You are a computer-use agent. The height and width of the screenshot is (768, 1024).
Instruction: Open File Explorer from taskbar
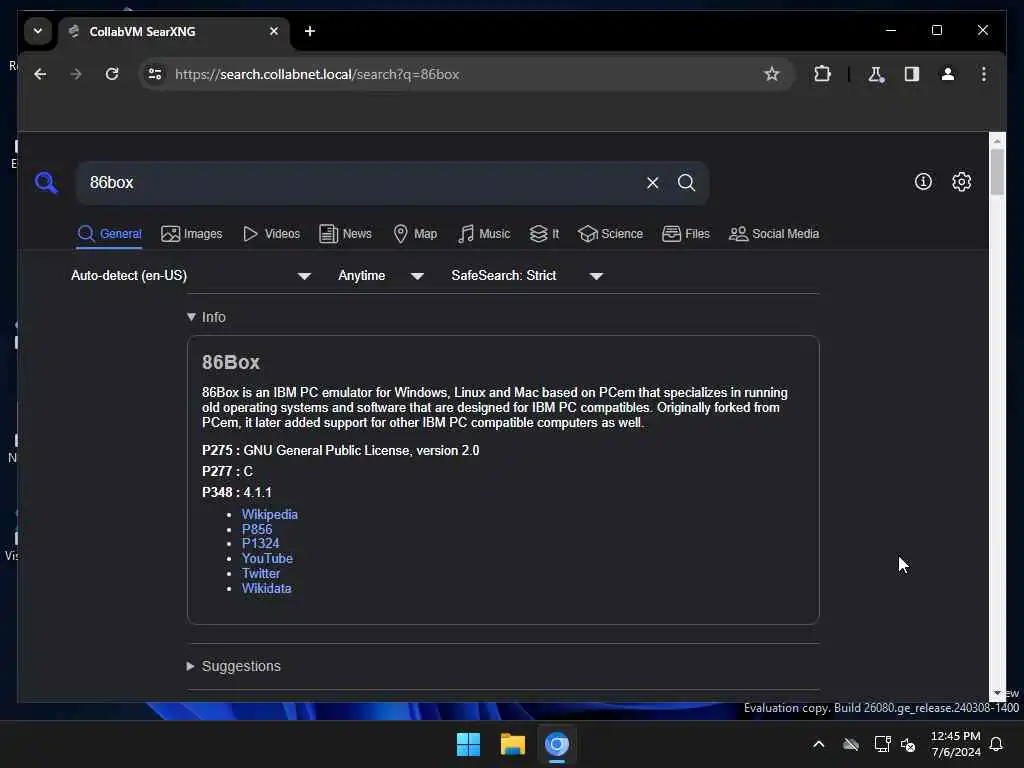pyautogui.click(x=513, y=744)
